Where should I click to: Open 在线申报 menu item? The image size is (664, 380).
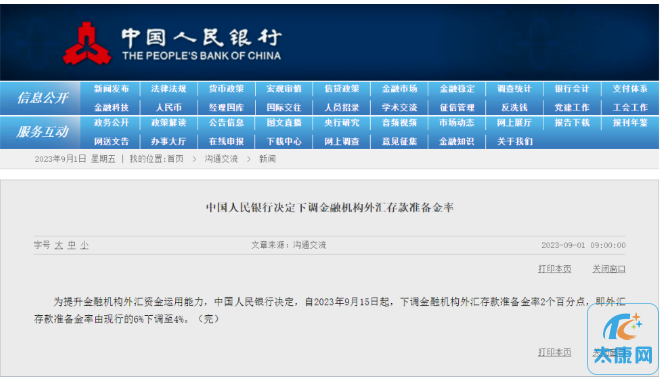(226, 141)
